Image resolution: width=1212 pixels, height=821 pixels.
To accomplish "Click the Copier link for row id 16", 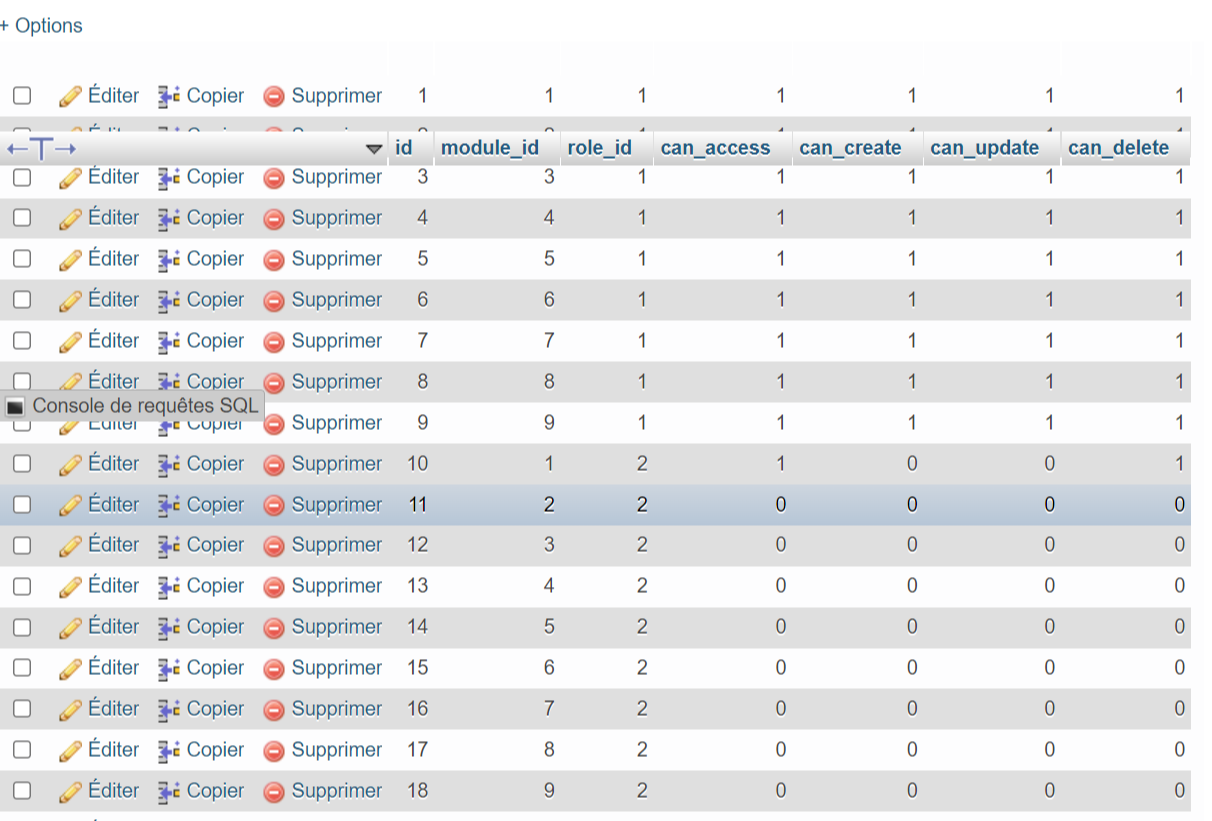I will [x=215, y=709].
